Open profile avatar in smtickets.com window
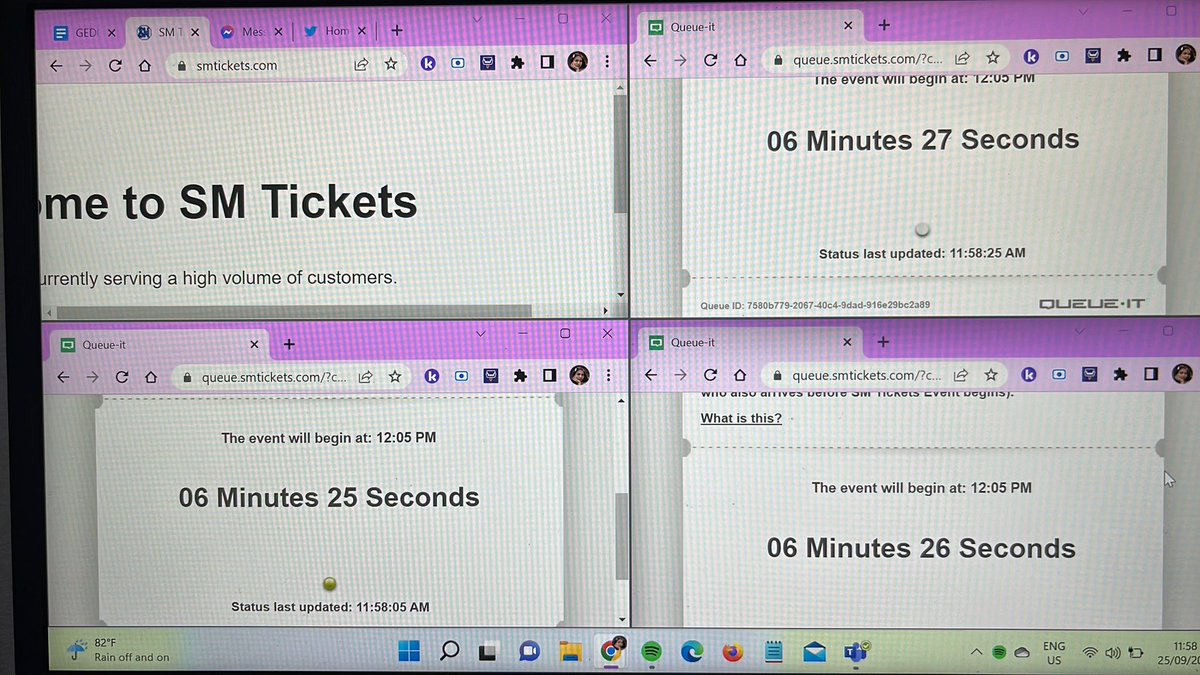 coord(577,62)
